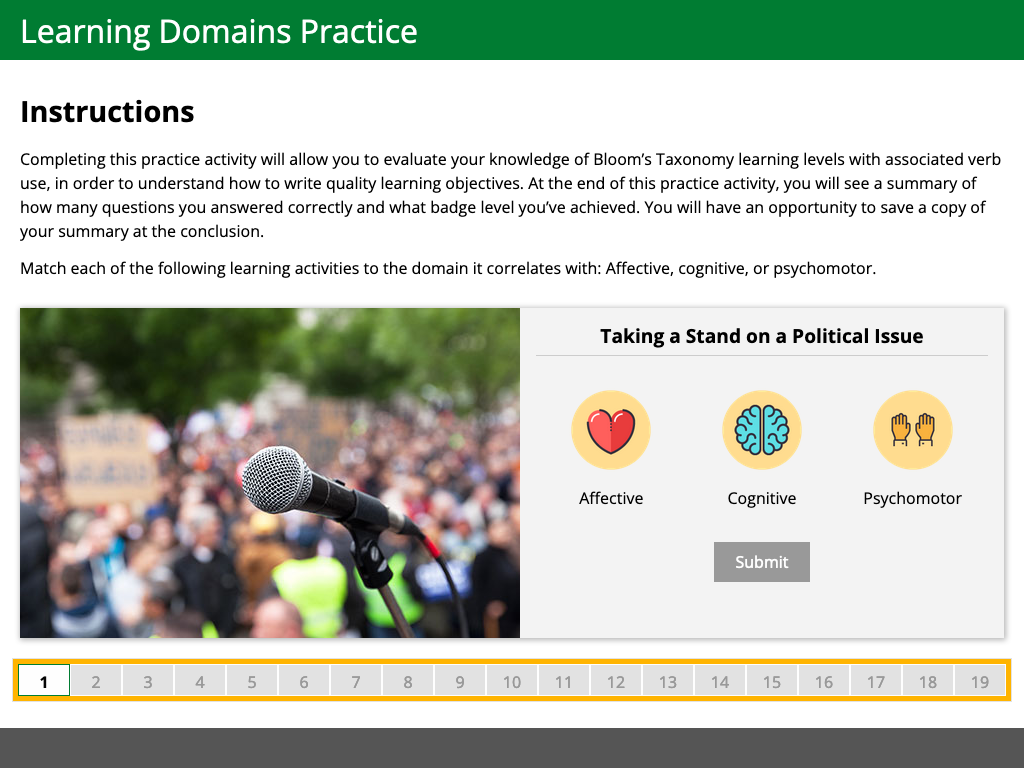Pick the Psychomotor hands icon
The image size is (1024, 768).
click(912, 430)
